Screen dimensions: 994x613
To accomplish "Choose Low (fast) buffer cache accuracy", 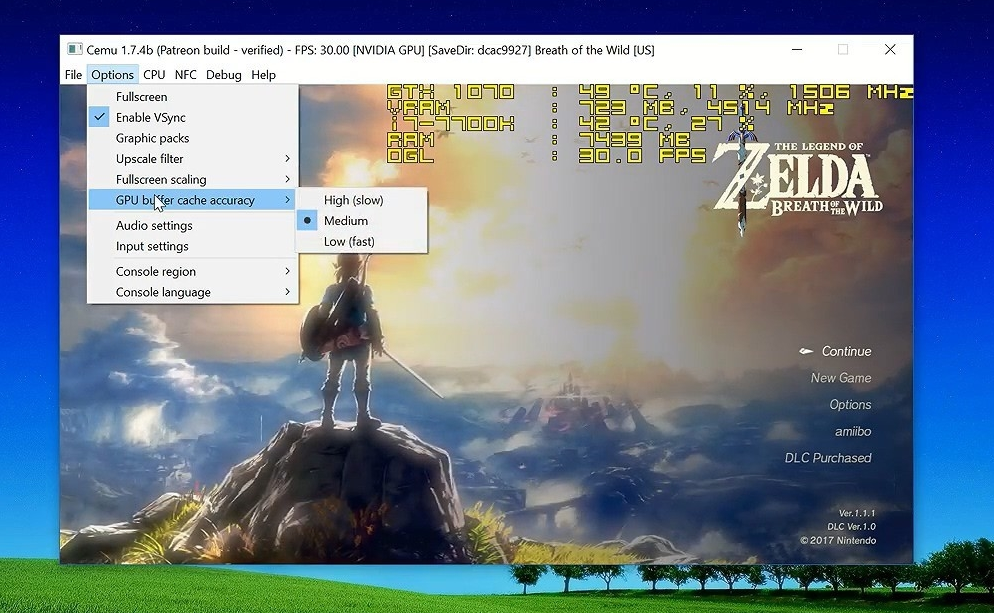I will click(349, 242).
